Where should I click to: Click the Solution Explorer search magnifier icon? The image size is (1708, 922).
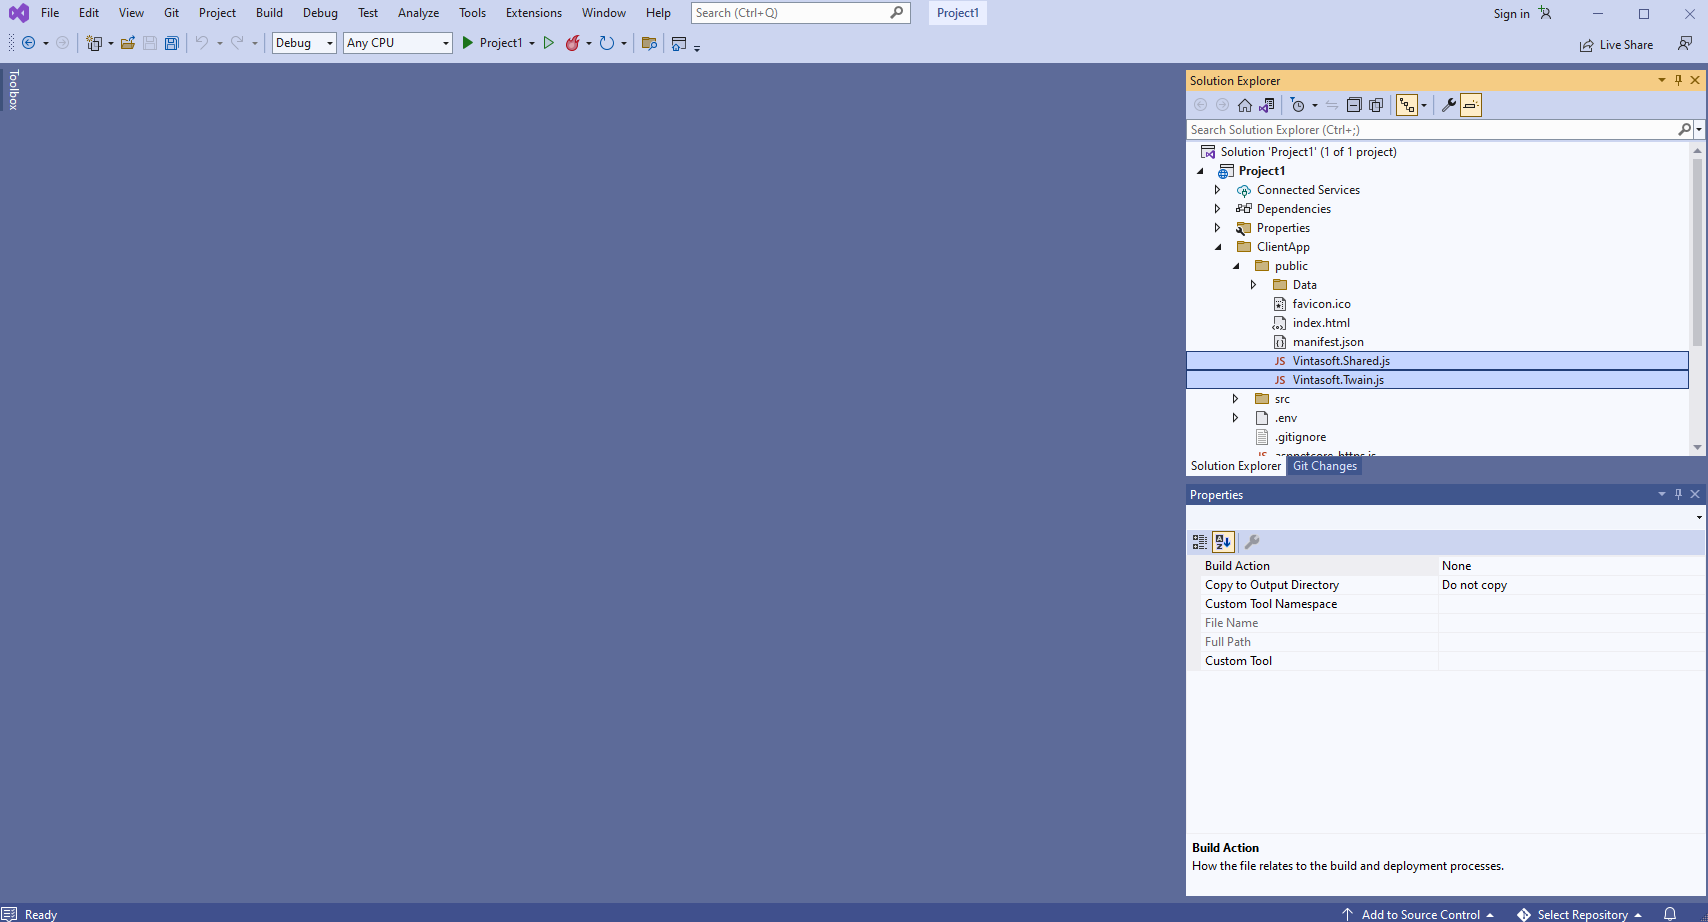(1685, 130)
